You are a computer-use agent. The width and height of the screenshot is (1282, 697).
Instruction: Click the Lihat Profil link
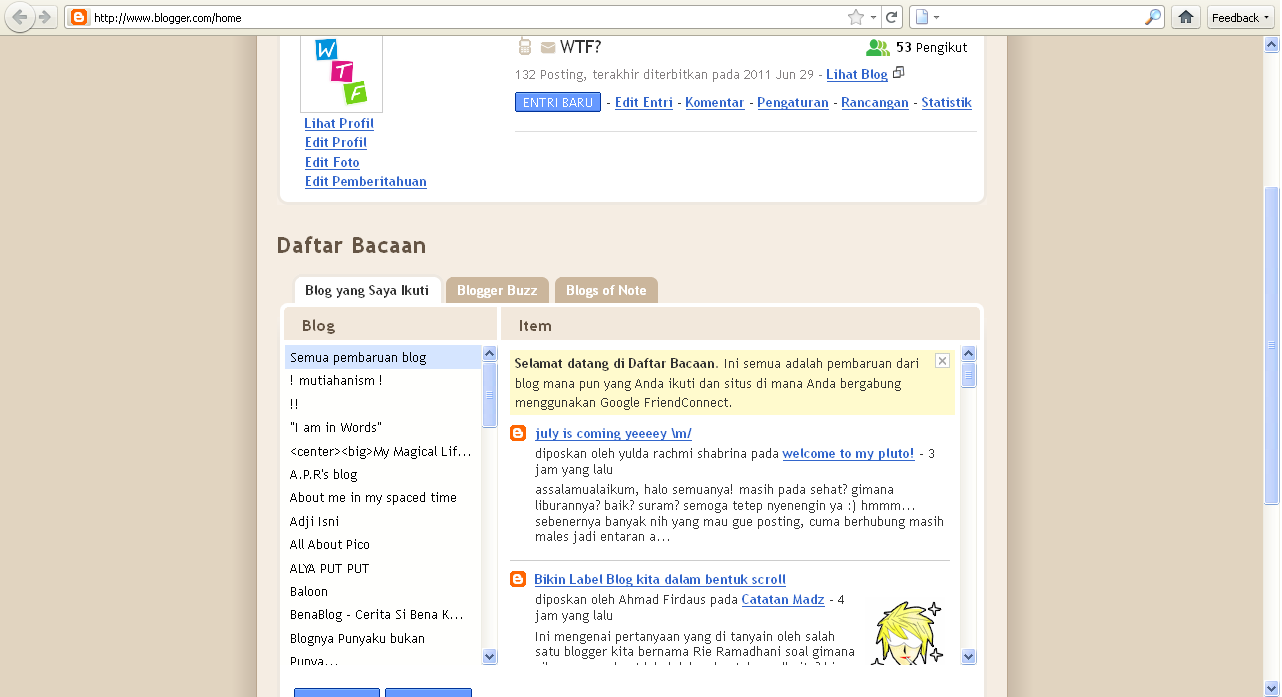[x=339, y=123]
